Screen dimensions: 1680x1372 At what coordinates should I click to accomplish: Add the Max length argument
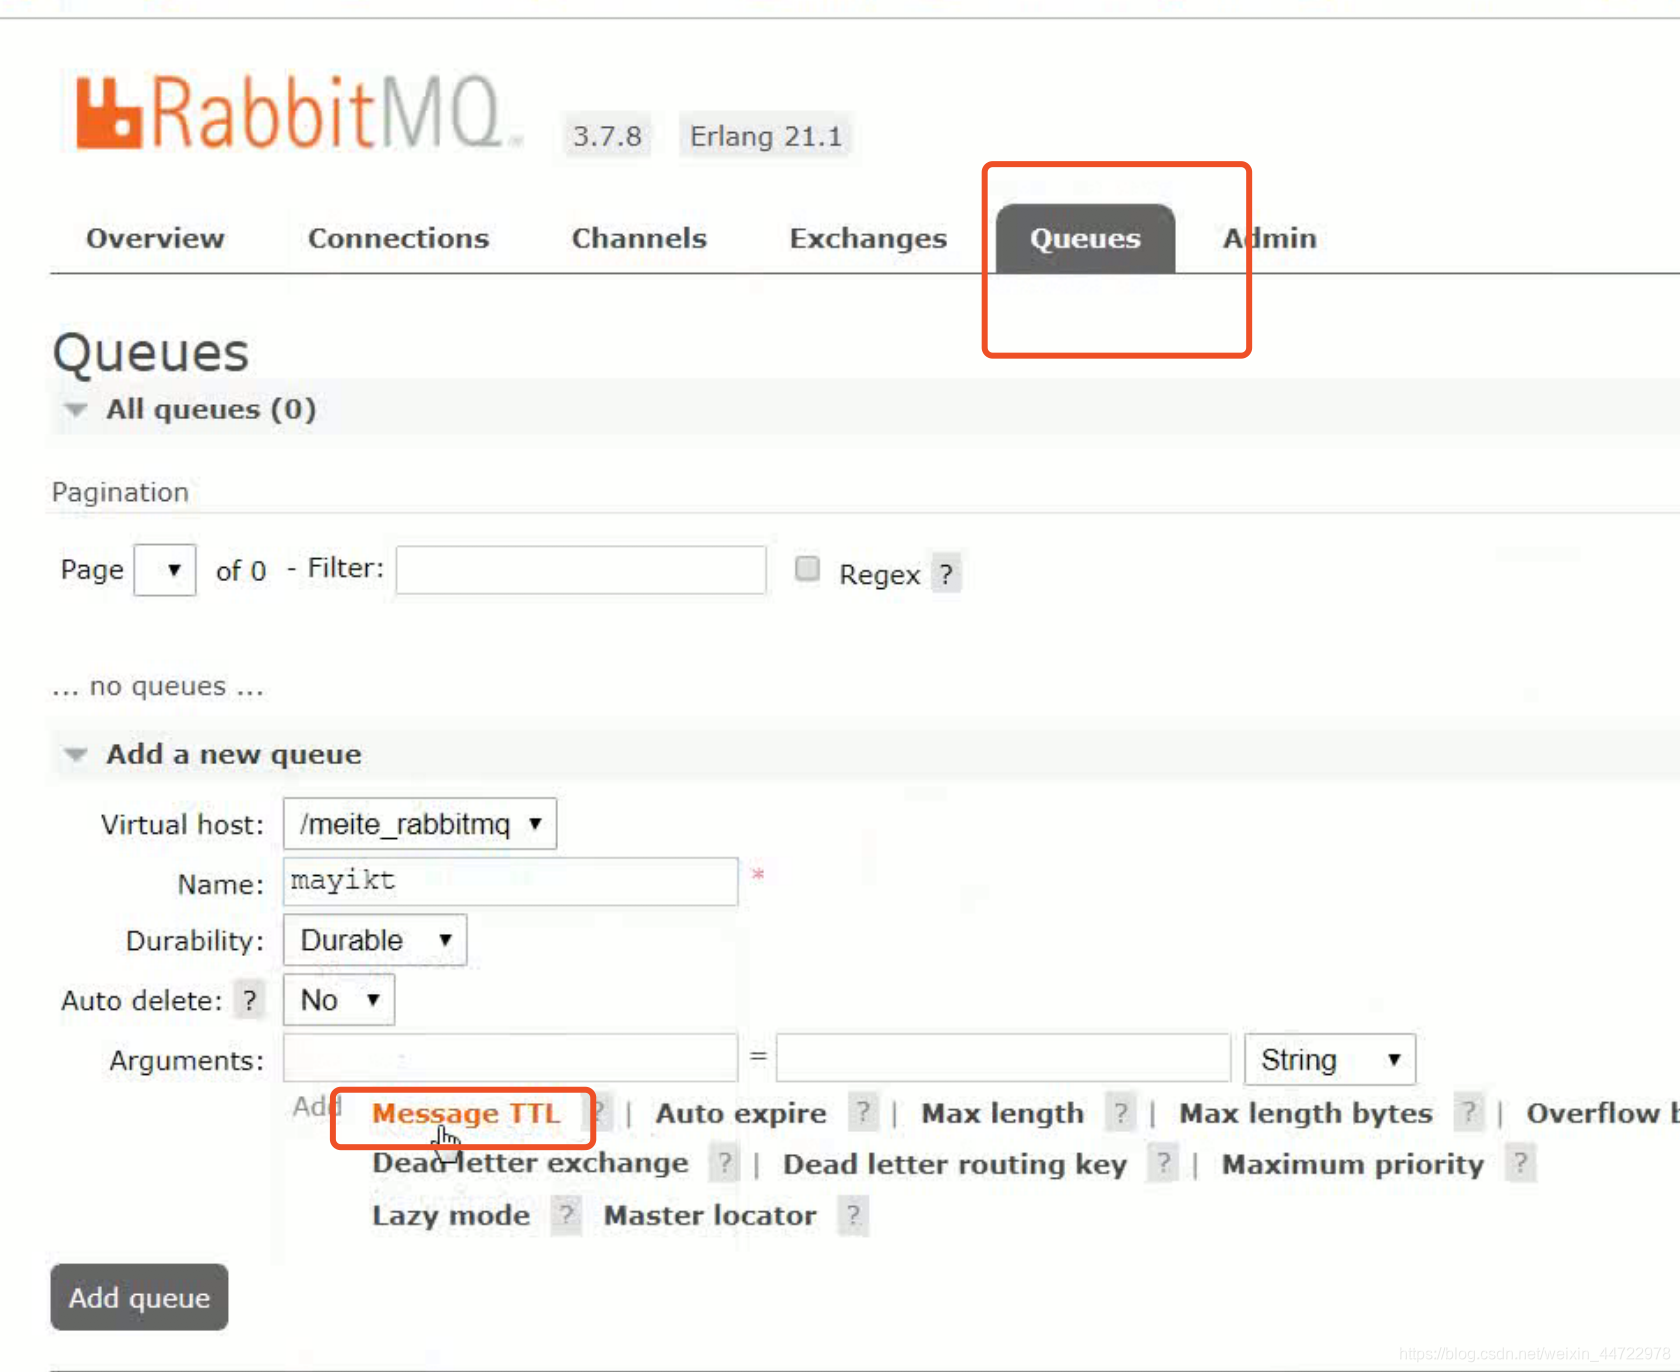tap(1002, 1113)
